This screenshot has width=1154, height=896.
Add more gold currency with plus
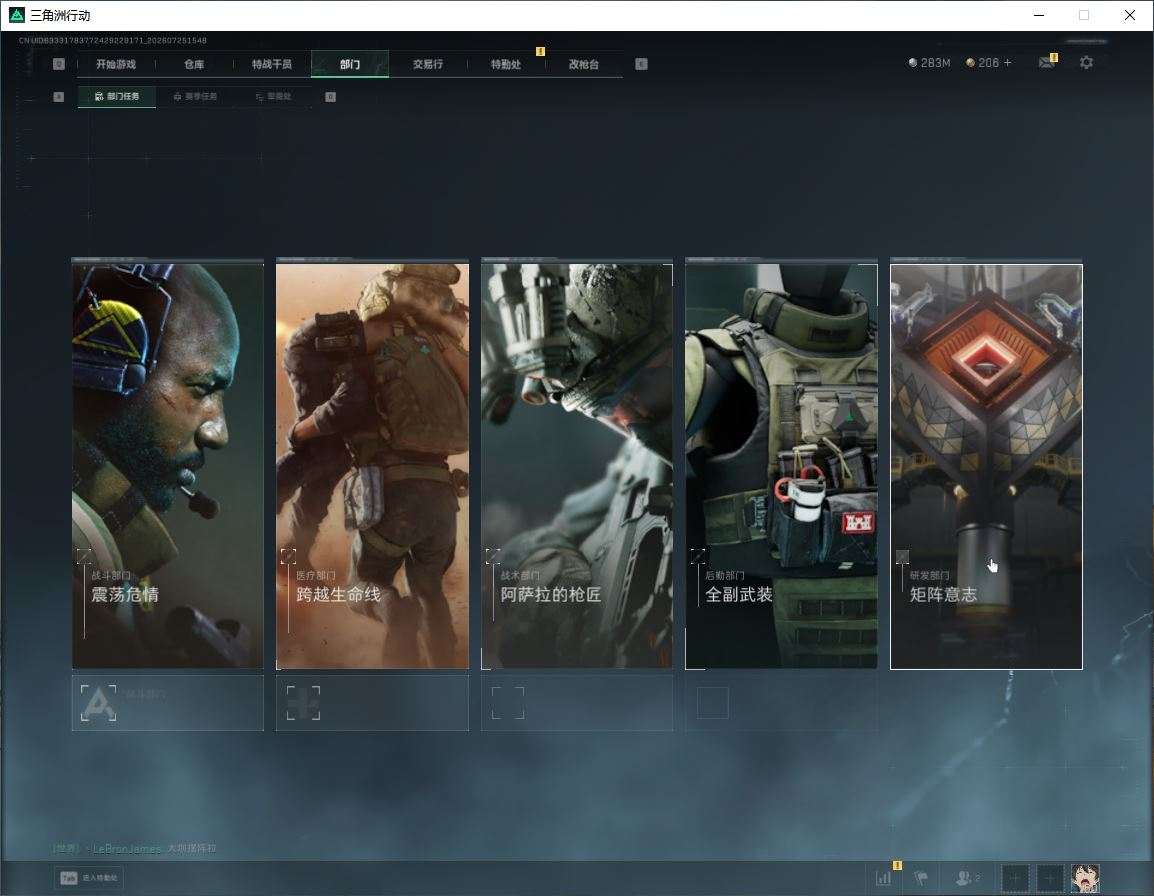tap(1008, 63)
